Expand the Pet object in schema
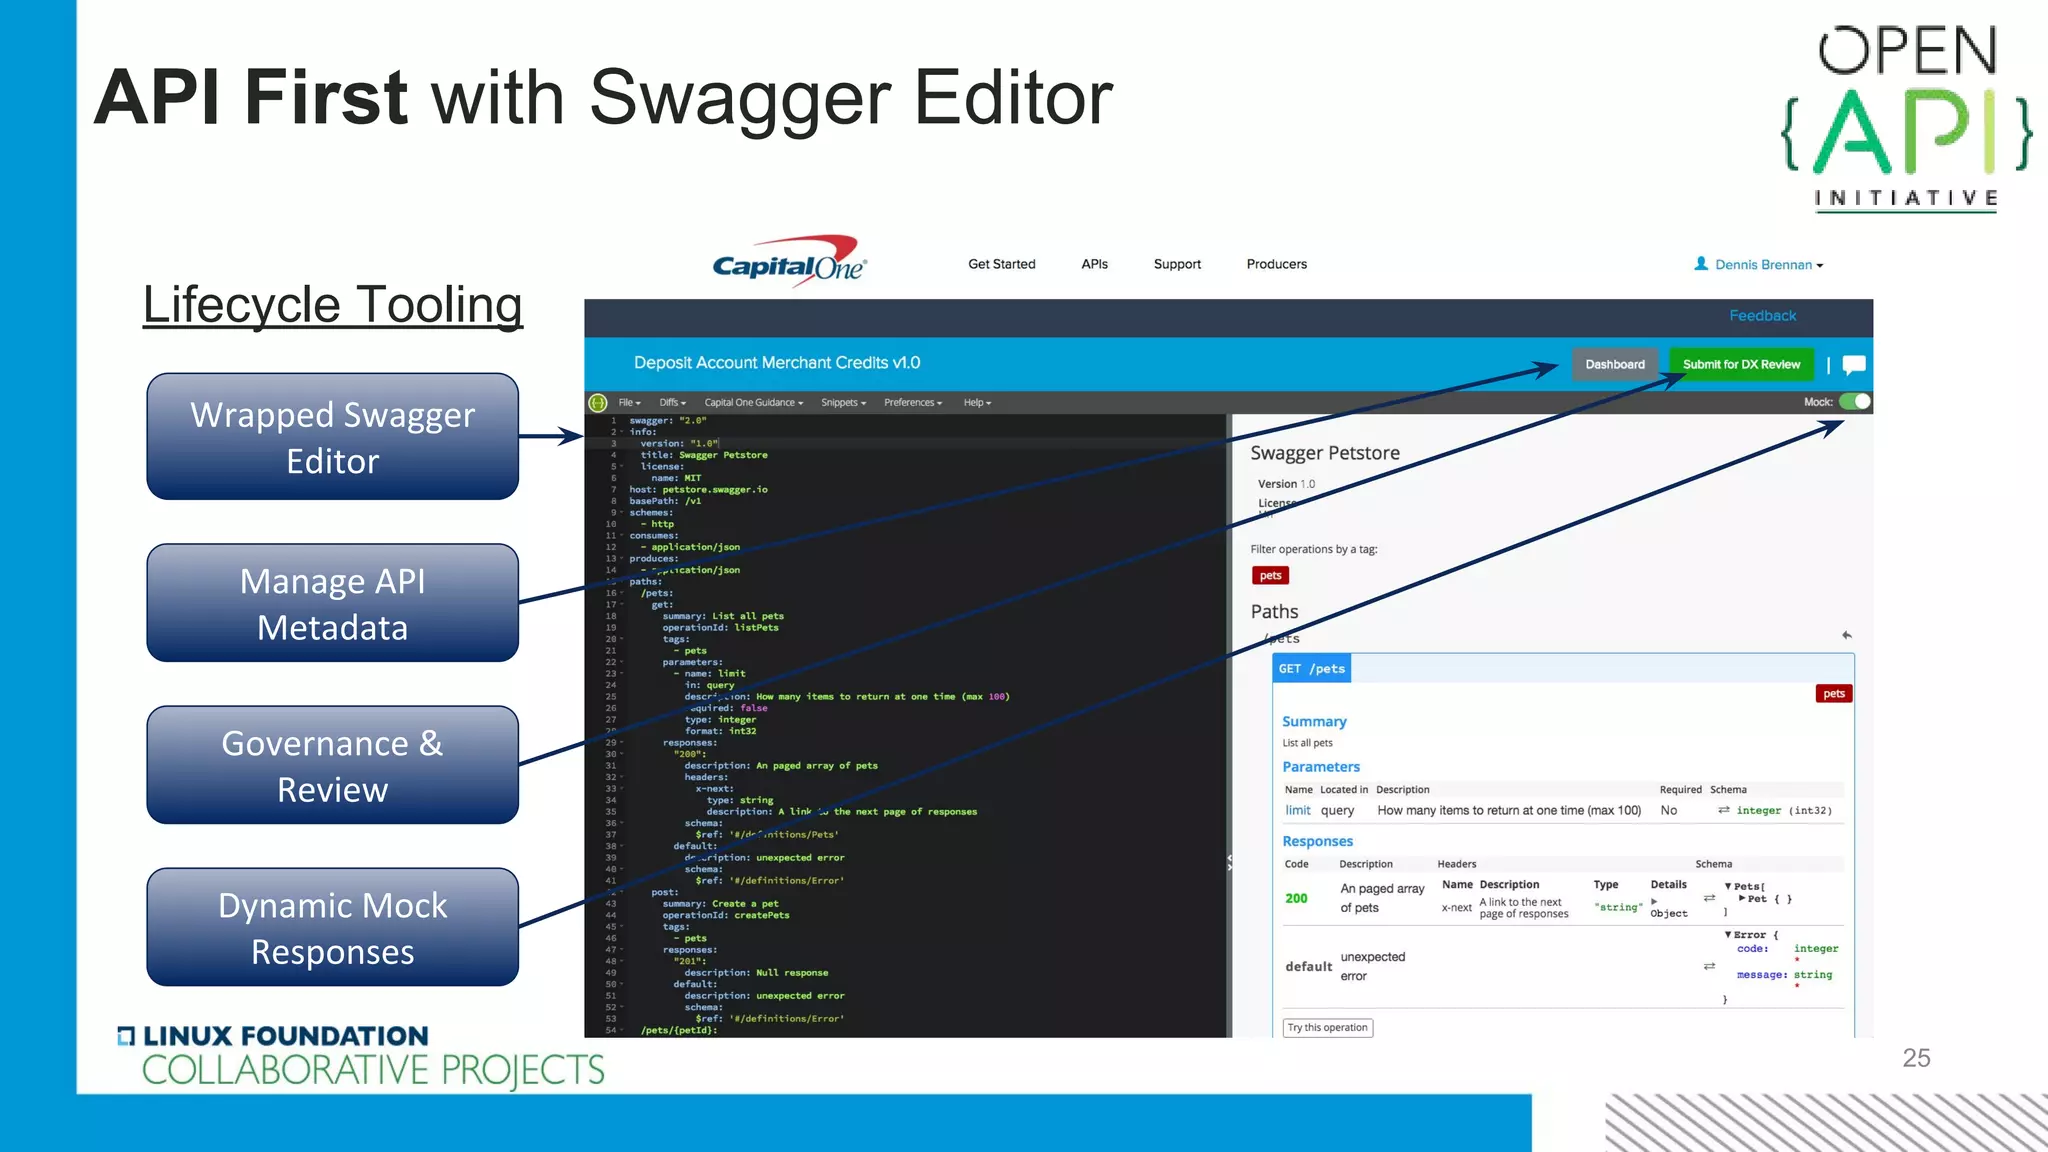2048x1152 pixels. [1742, 899]
